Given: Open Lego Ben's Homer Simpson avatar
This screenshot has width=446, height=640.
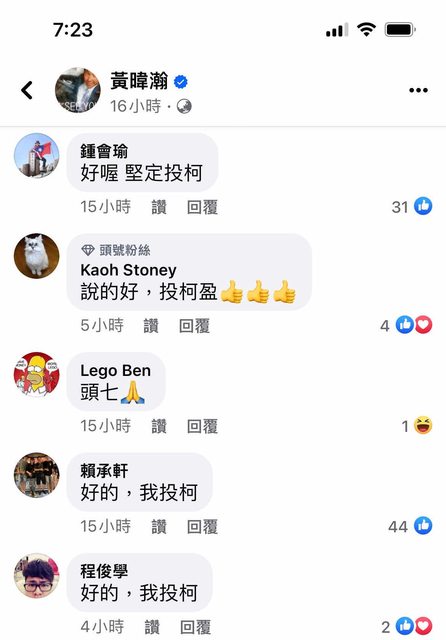Looking at the screenshot, I should [x=37, y=375].
